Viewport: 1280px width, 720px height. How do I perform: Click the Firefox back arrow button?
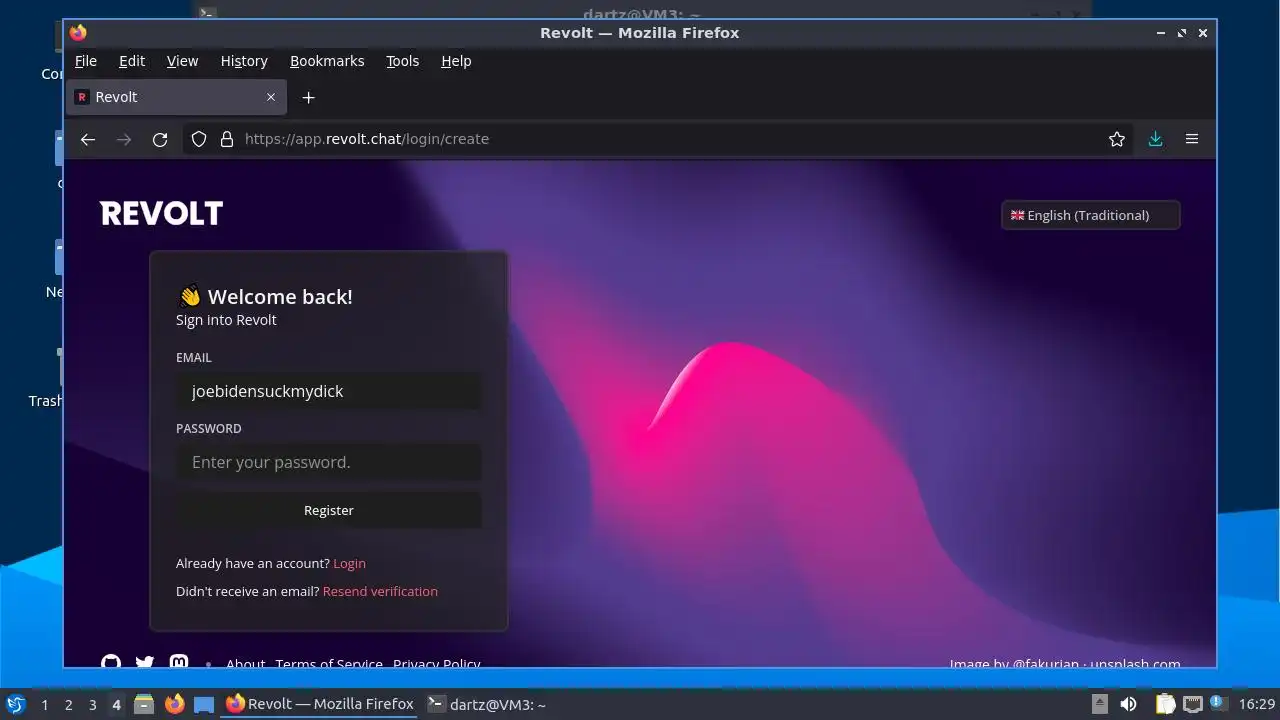88,139
